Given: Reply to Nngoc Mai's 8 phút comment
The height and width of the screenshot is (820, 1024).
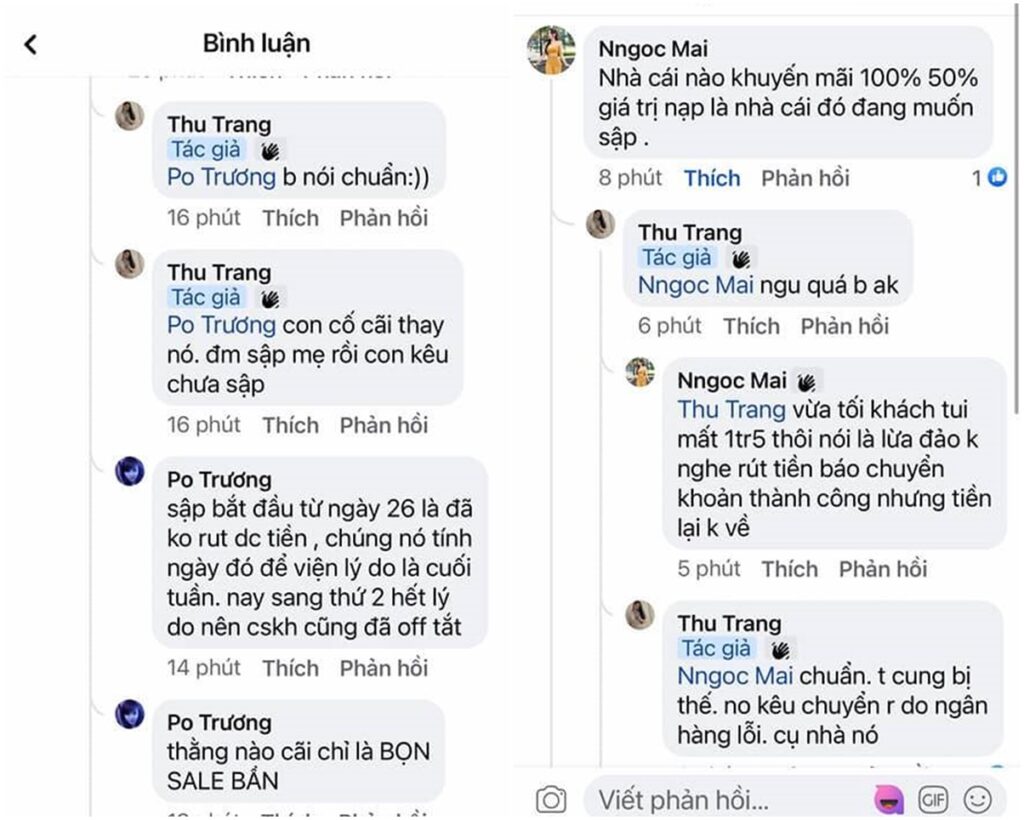Looking at the screenshot, I should 805,178.
